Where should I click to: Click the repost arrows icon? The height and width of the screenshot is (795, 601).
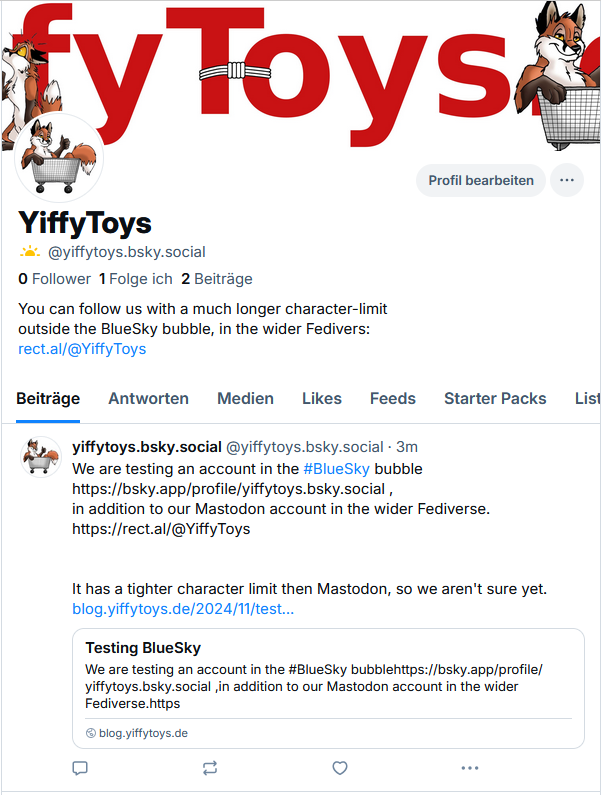click(210, 768)
